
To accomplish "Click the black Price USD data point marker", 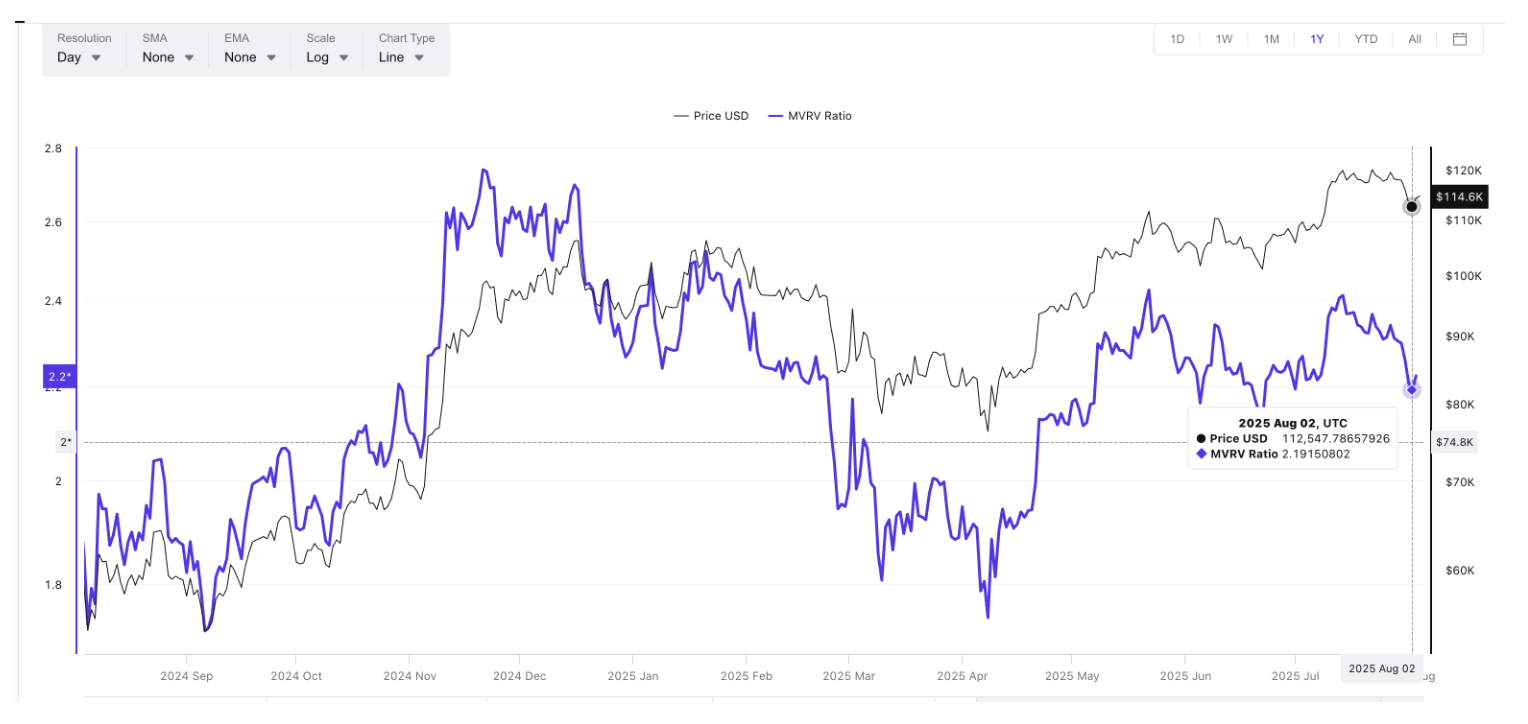I will tap(1411, 207).
